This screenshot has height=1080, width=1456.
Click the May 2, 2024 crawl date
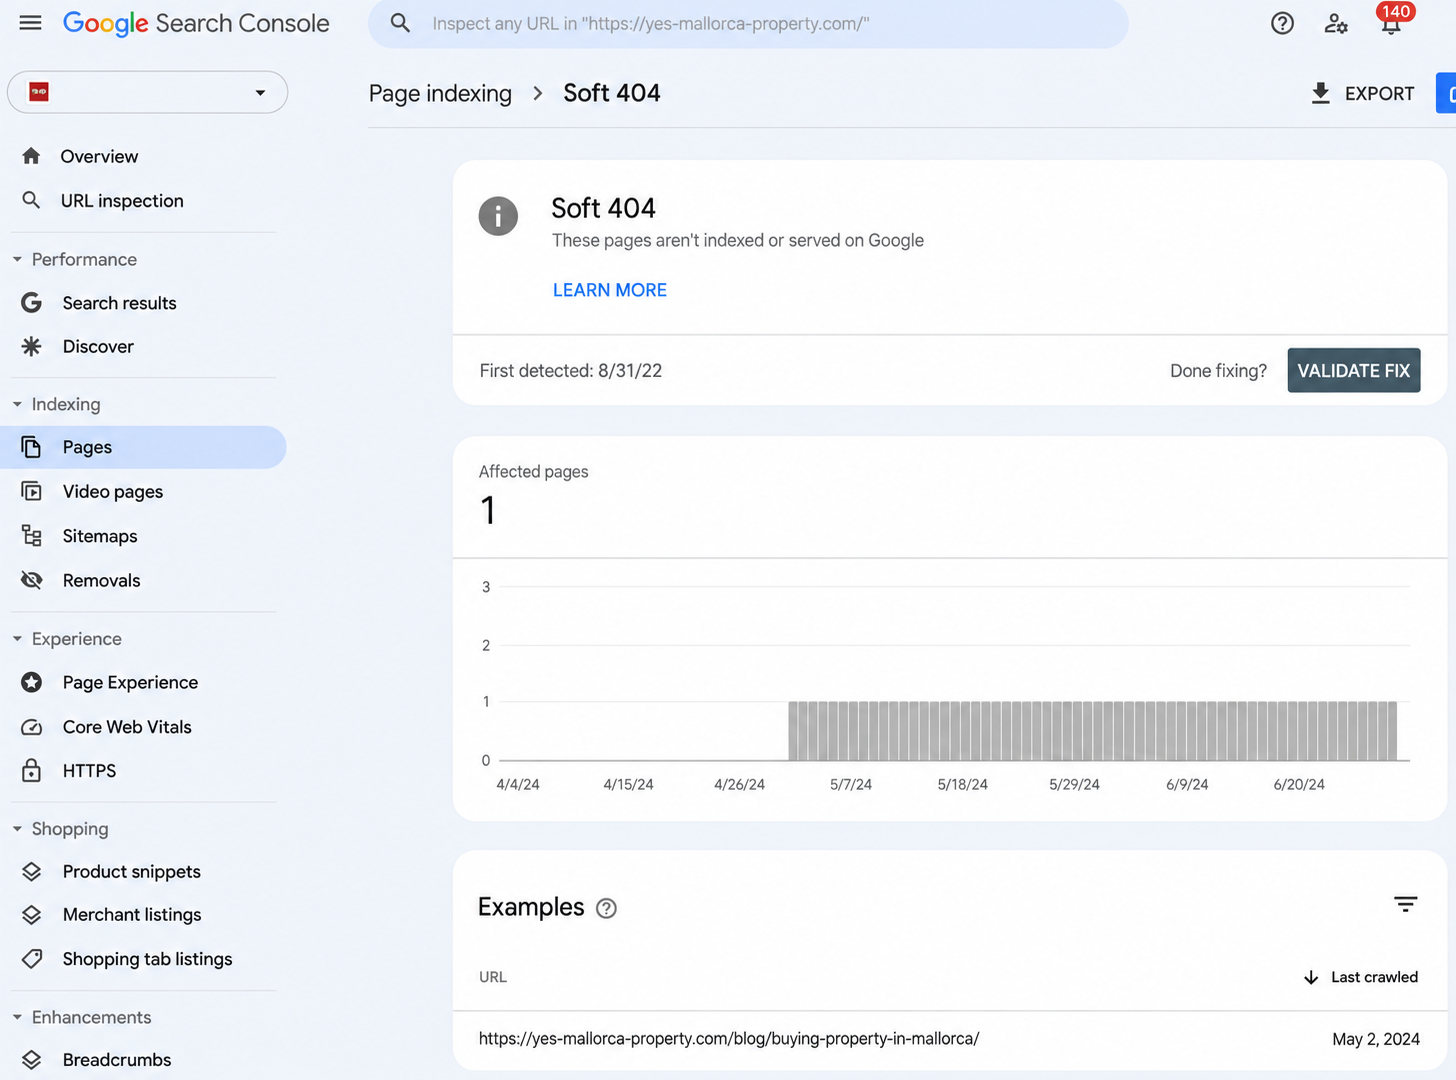[1376, 1039]
